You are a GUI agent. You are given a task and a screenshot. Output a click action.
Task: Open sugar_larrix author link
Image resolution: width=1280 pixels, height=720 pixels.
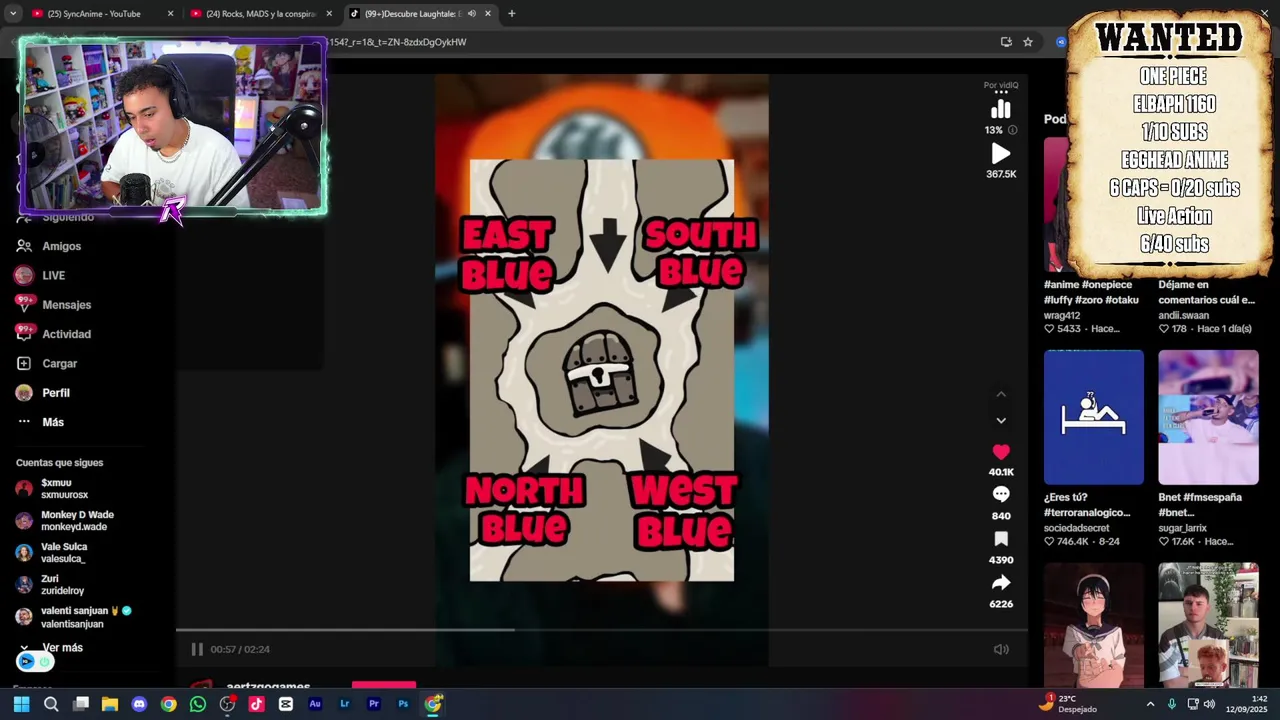[1182, 528]
